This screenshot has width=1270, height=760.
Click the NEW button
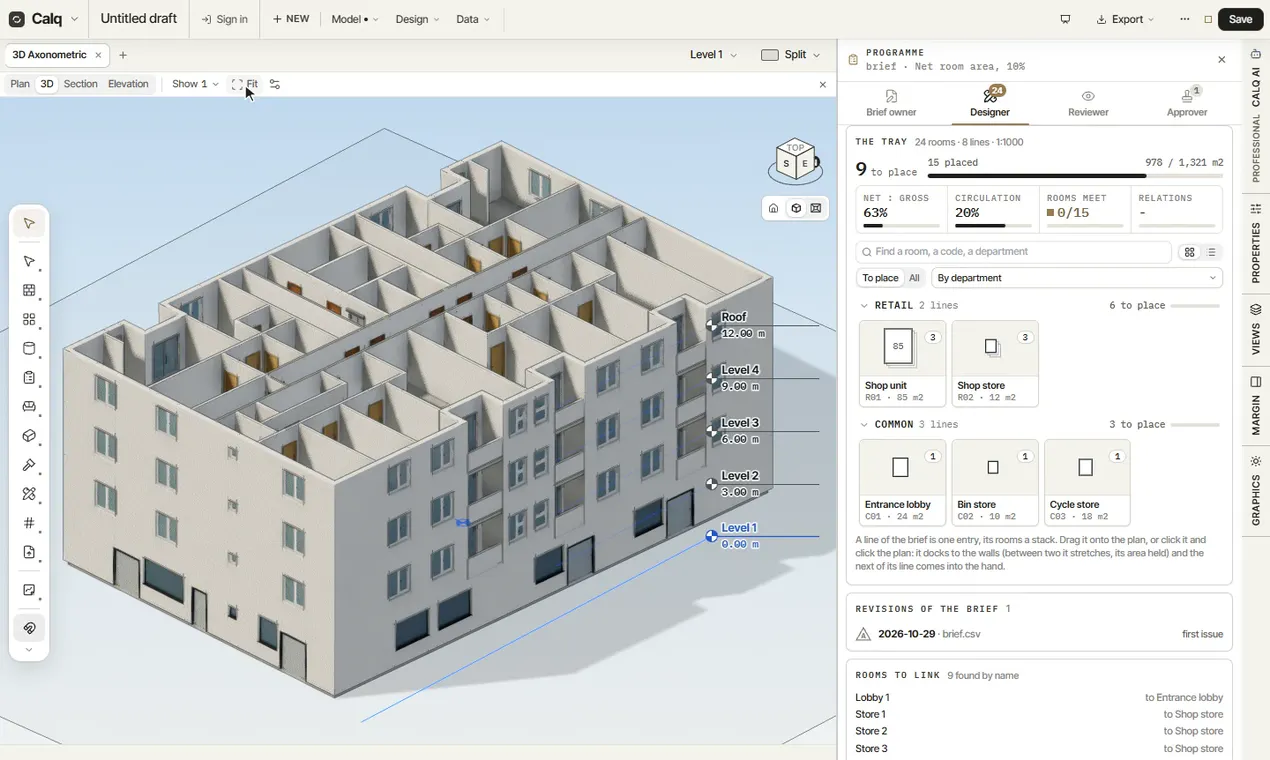[291, 19]
